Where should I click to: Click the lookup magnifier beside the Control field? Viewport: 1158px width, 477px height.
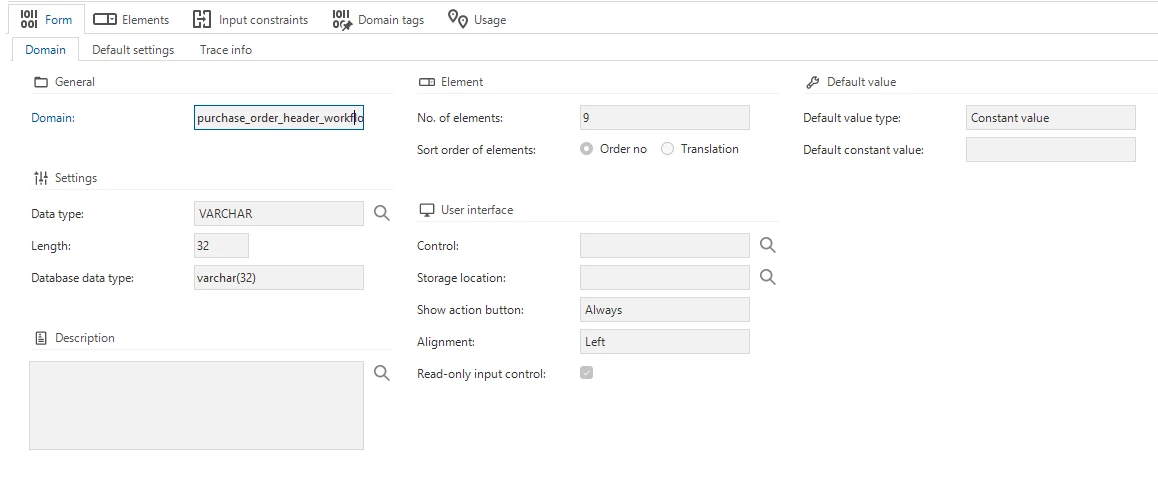[767, 245]
